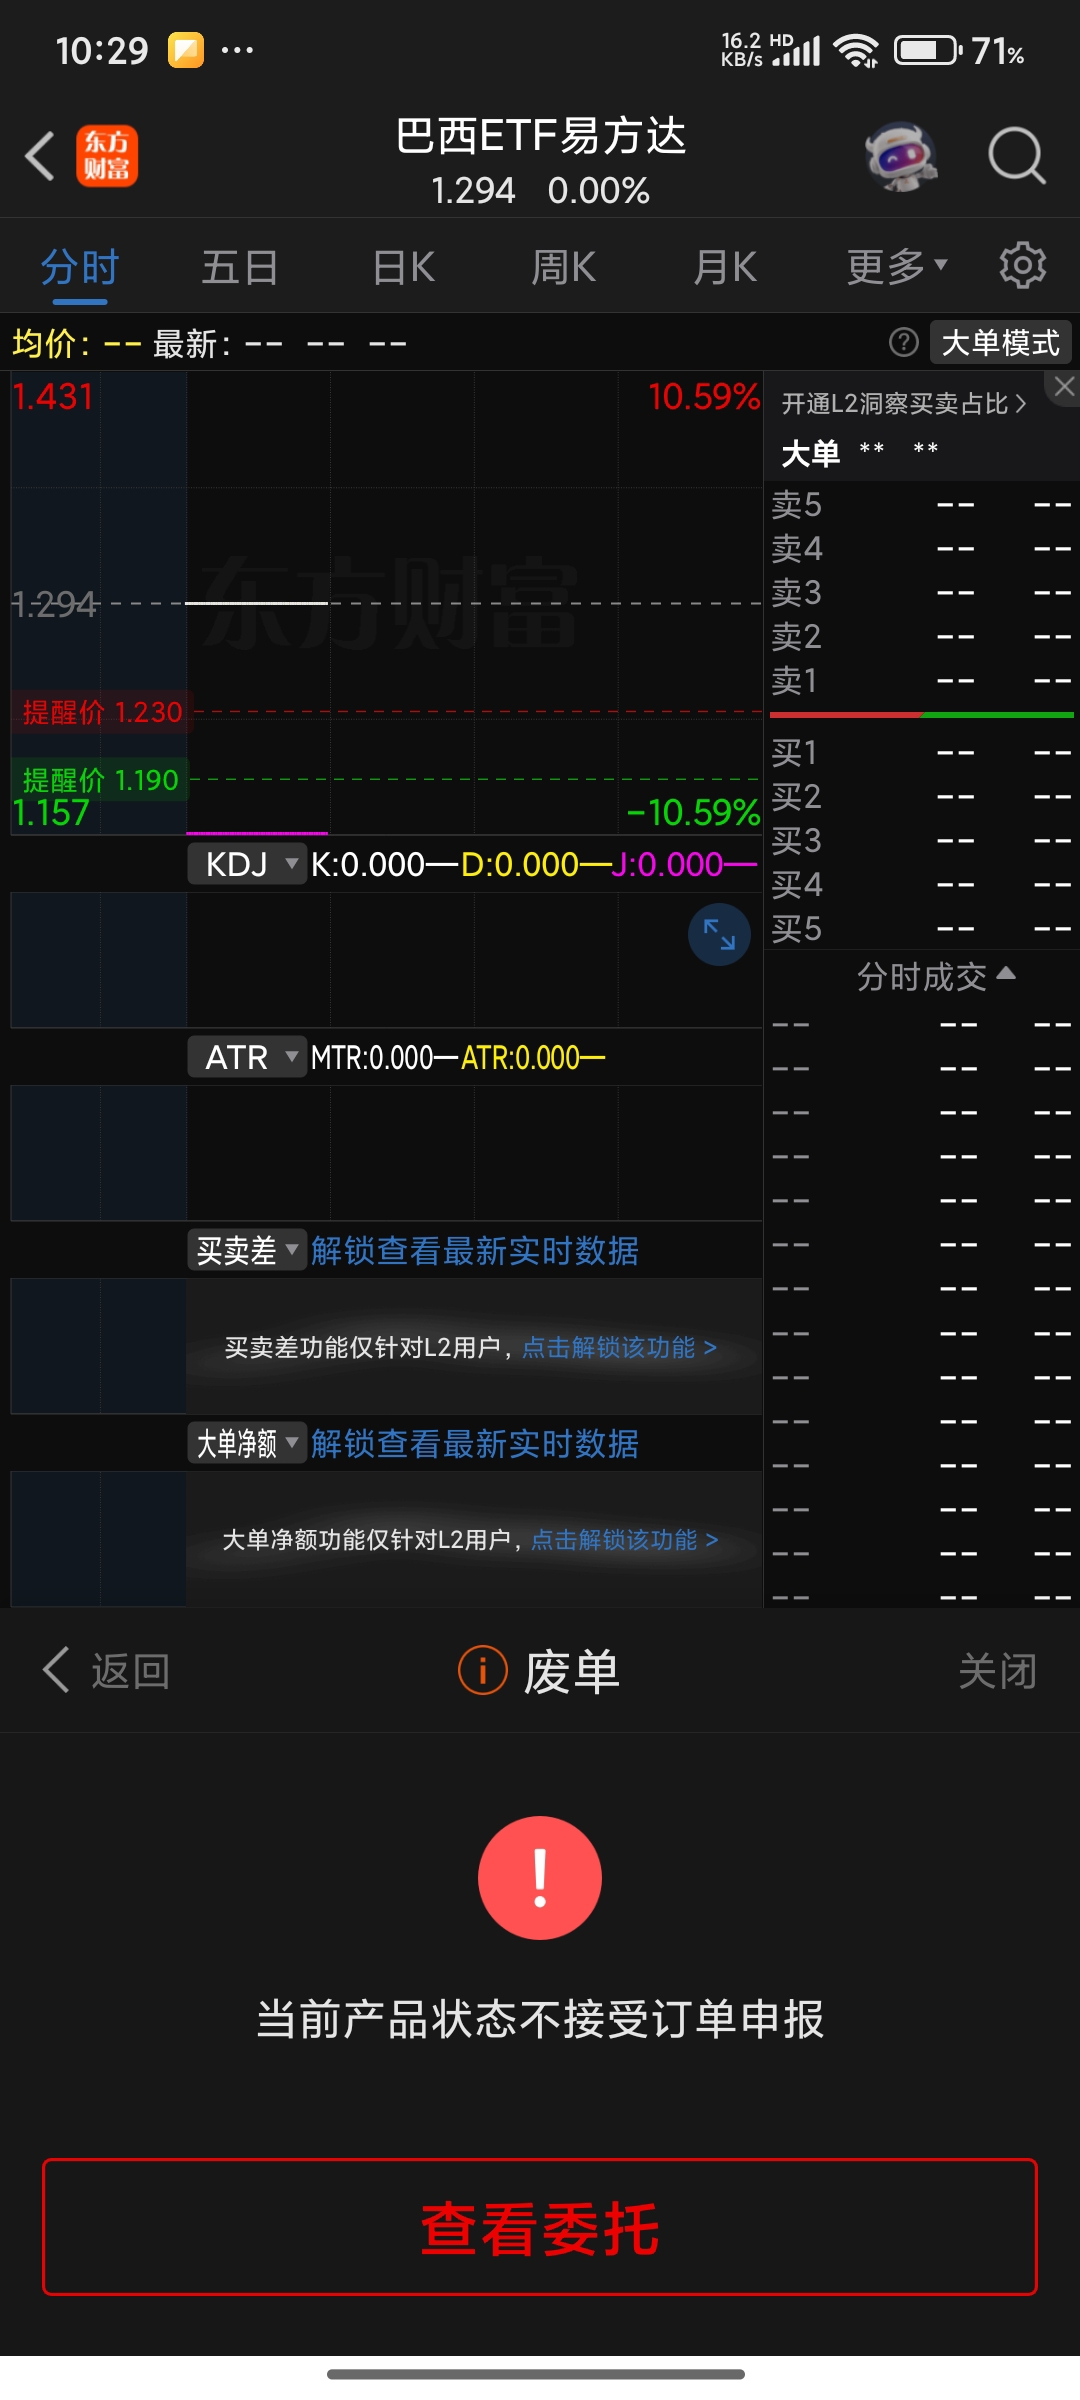The width and height of the screenshot is (1080, 2400).
Task: Select the 买4 order book row
Action: point(922,885)
